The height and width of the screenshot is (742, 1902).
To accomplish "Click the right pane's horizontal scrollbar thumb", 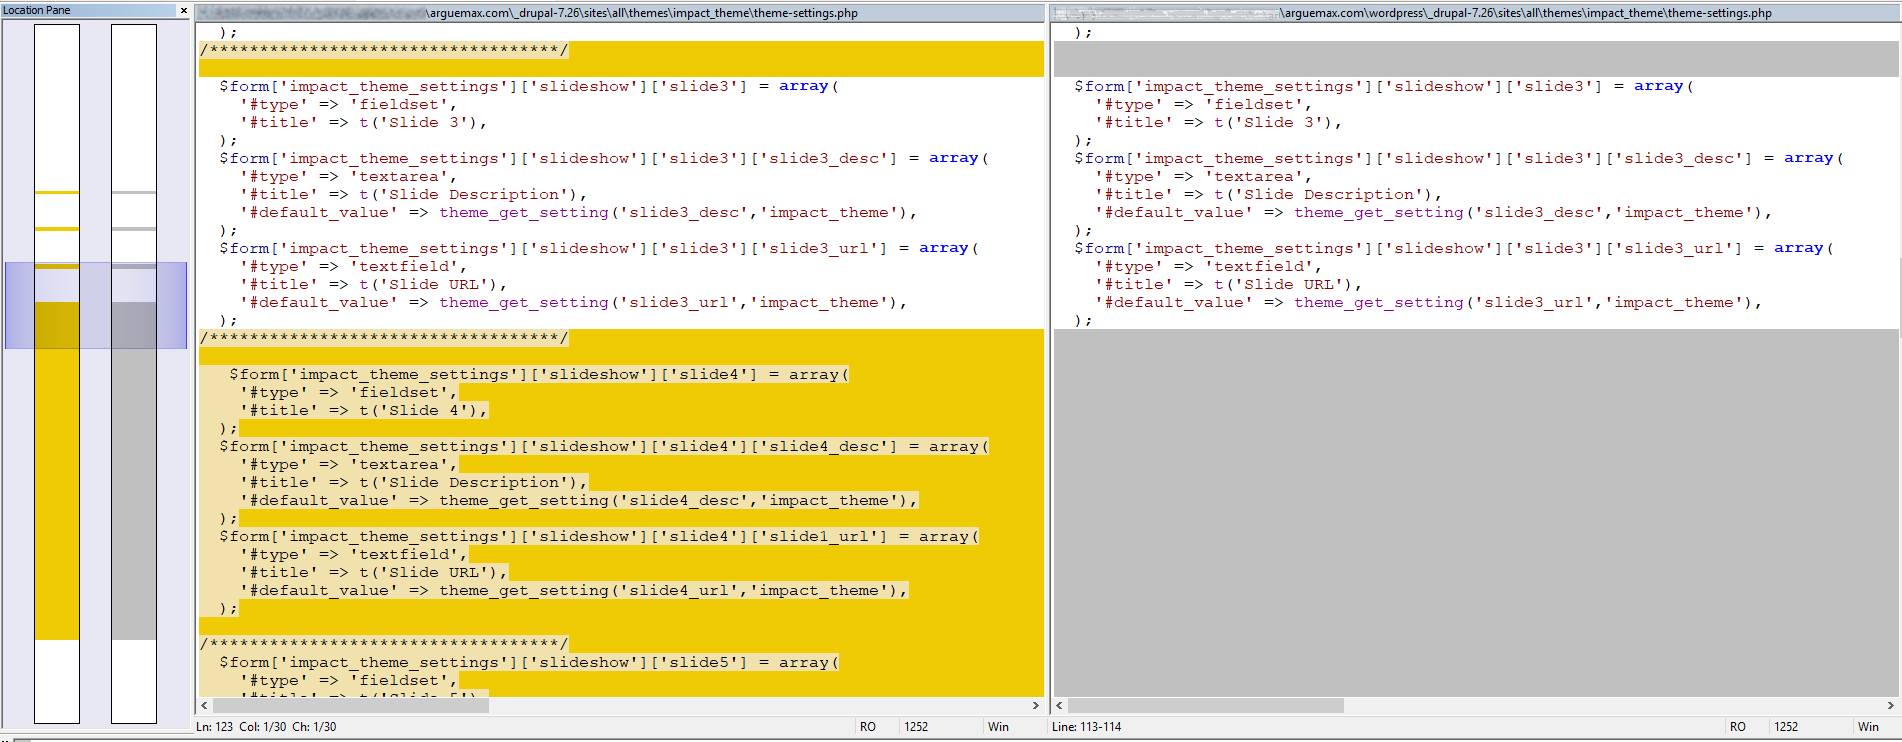I will click(1206, 705).
